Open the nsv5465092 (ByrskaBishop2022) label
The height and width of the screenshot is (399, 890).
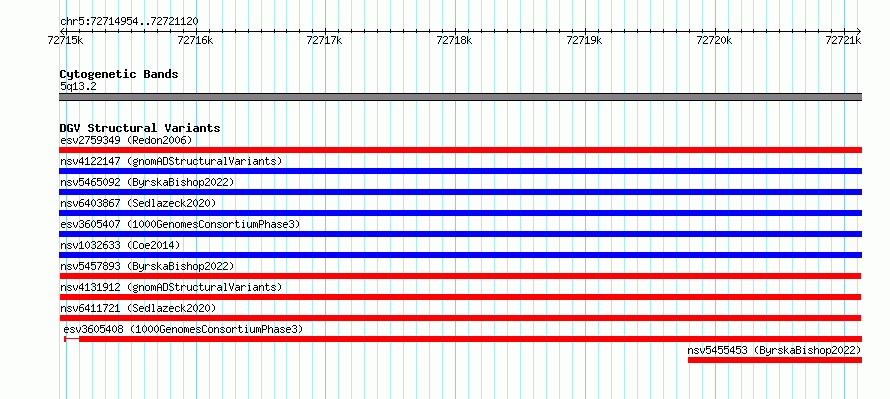point(147,182)
